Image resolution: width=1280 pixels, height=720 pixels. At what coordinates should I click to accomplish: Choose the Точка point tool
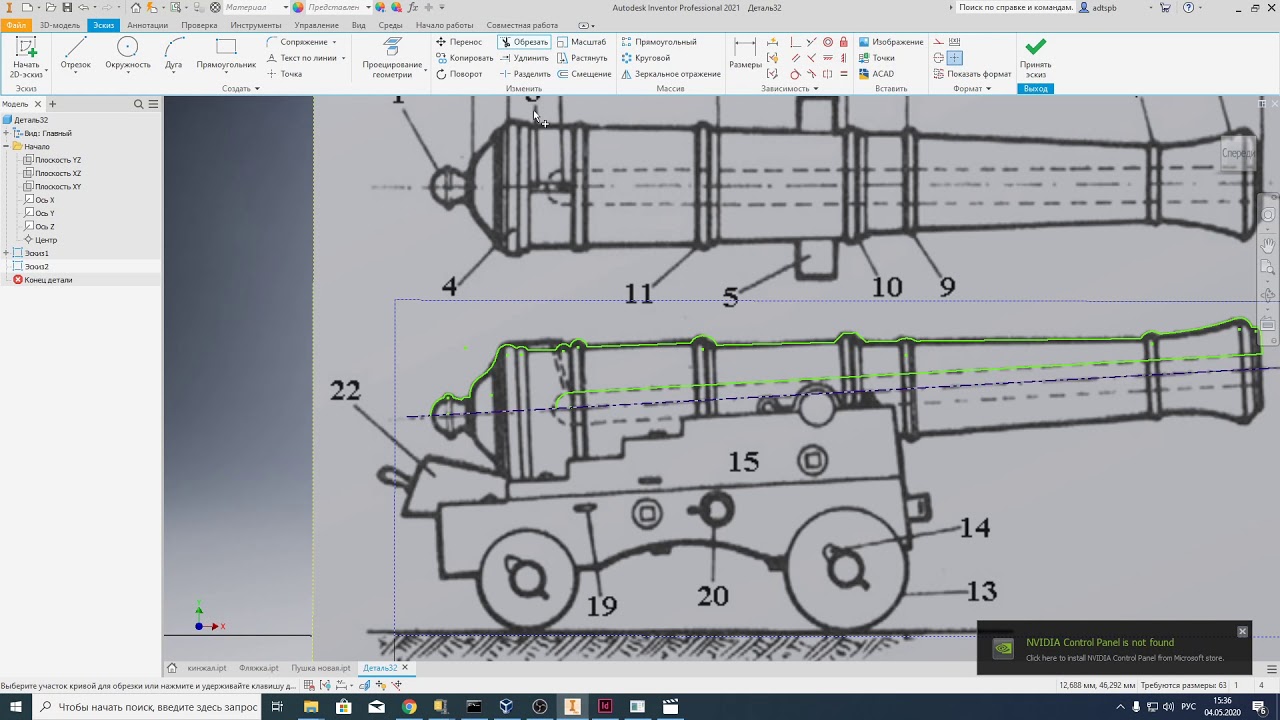pos(284,74)
